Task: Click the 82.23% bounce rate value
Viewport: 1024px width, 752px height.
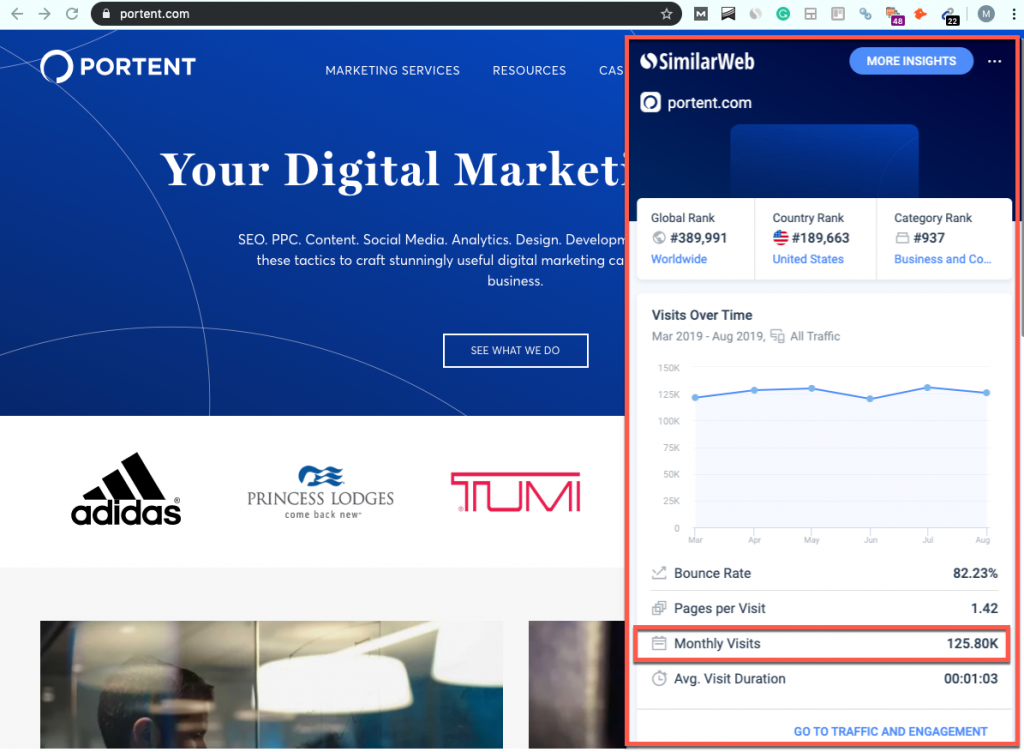Action: coord(975,573)
